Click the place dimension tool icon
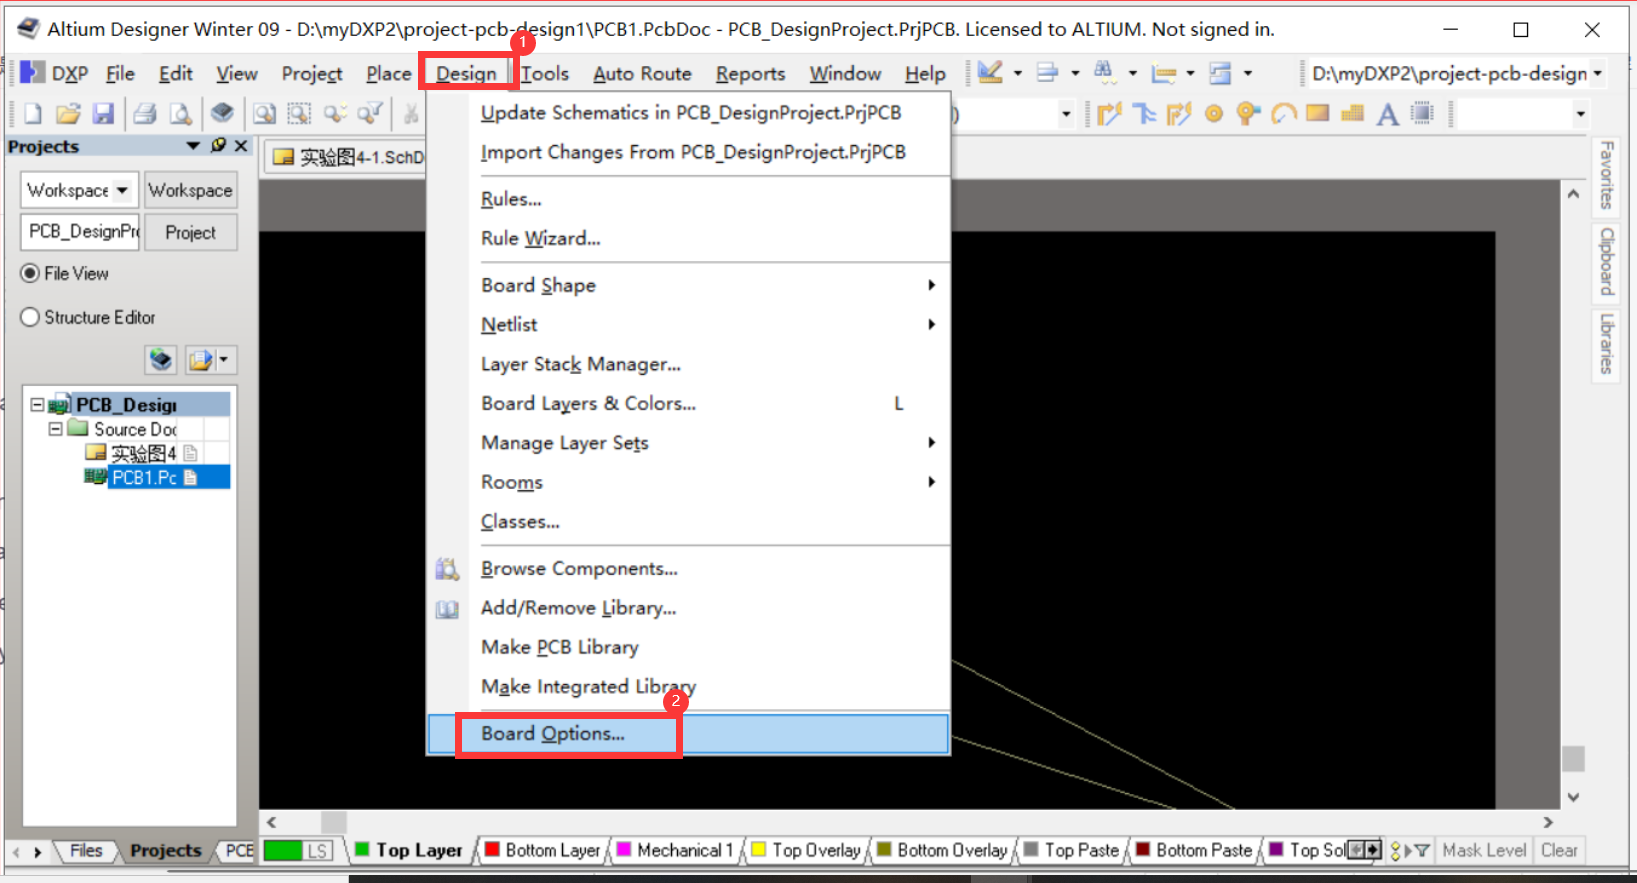 tap(1163, 73)
